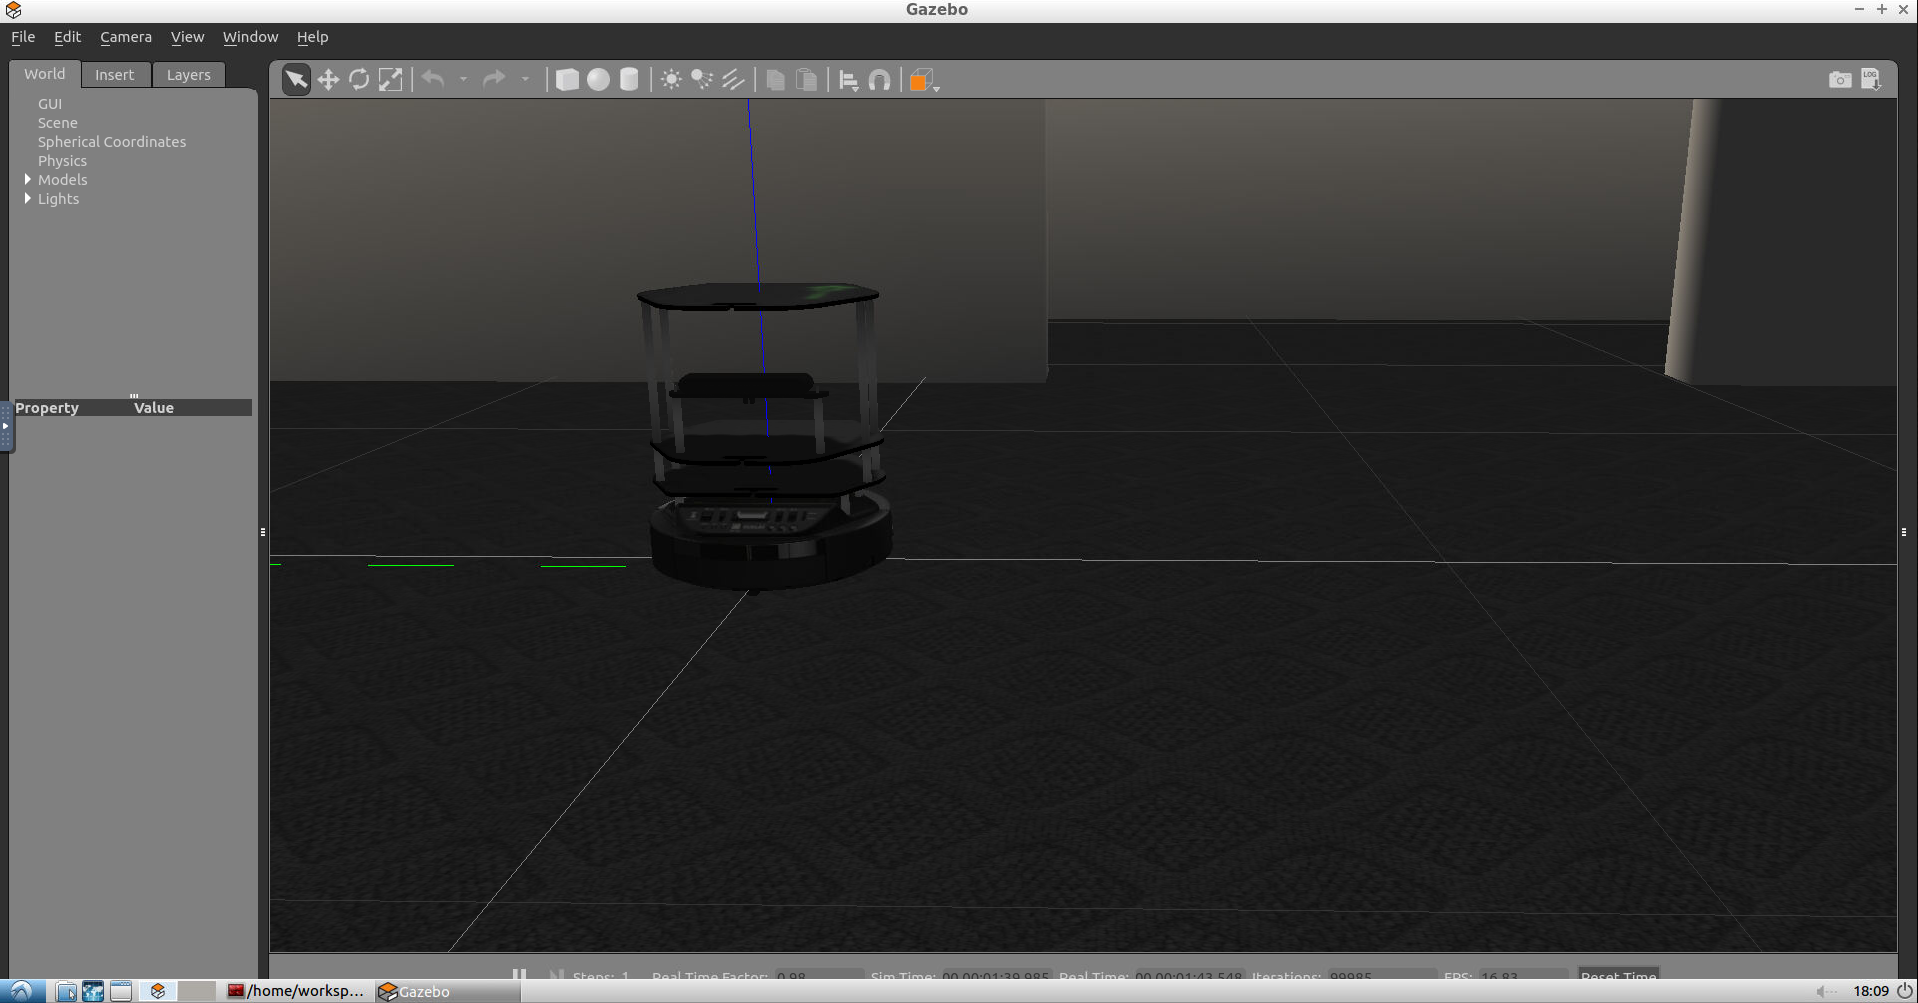Select the Models tree label
Screen dimensions: 1918x1003
(63, 180)
